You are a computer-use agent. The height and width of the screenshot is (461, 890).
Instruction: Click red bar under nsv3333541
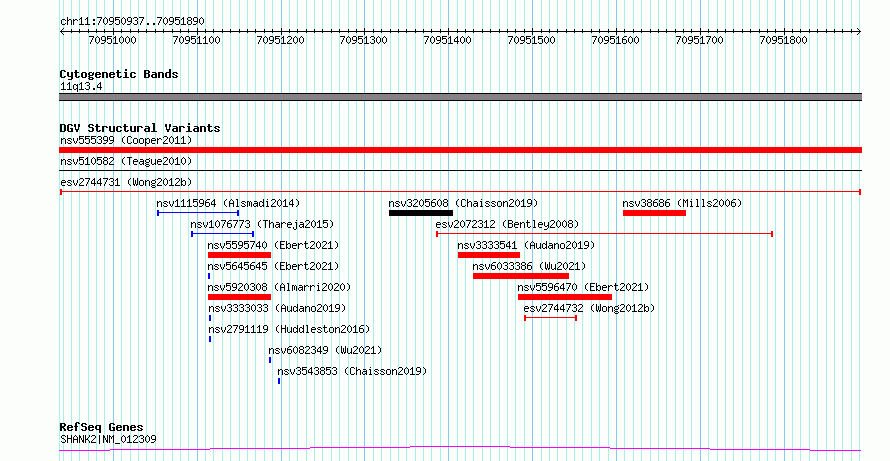(x=489, y=255)
